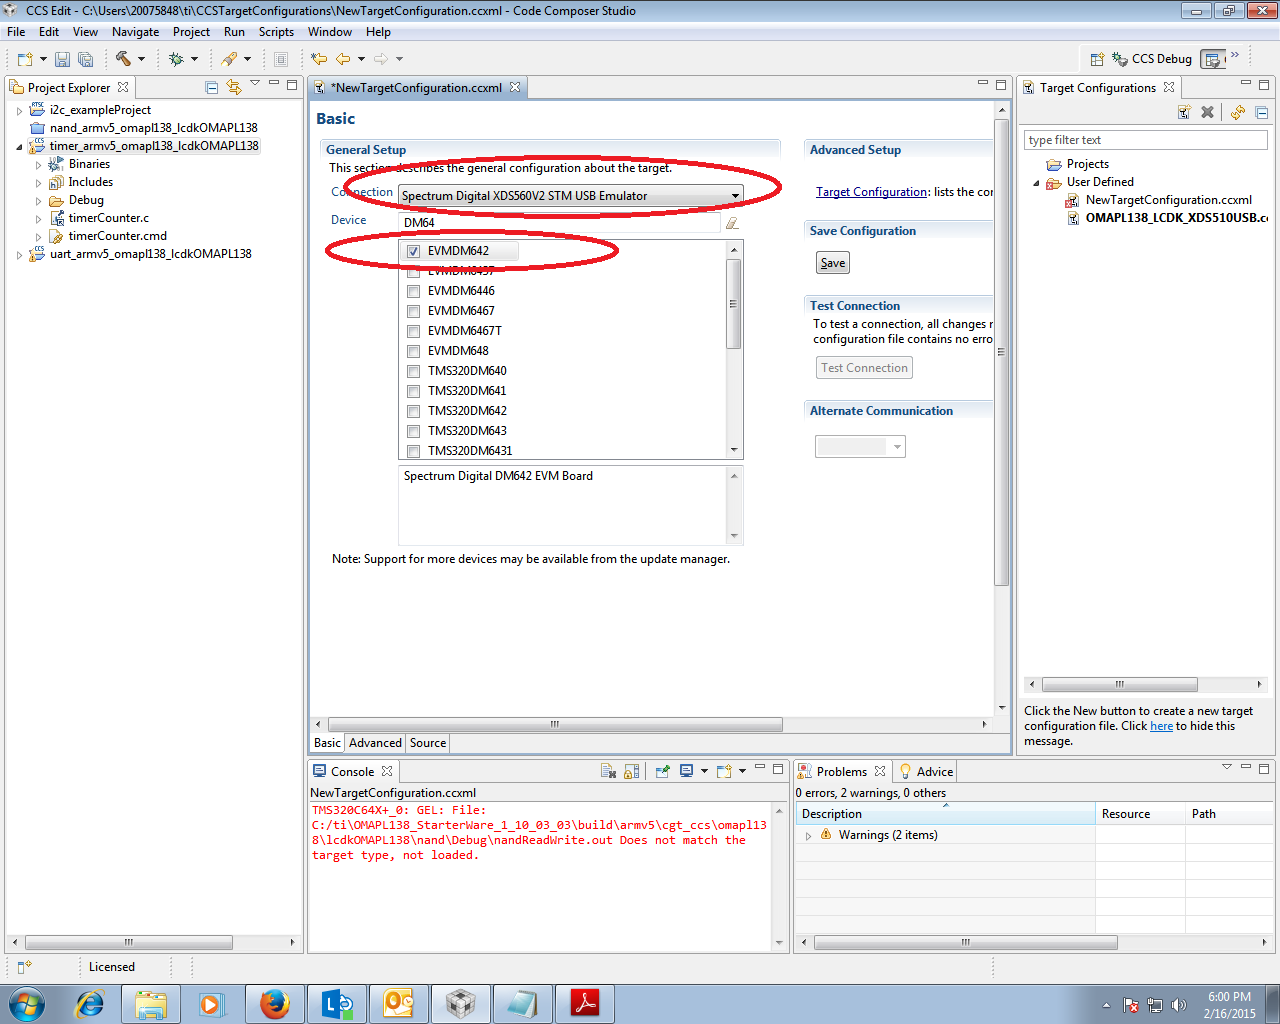Expand the Warnings (2 items) row
This screenshot has width=1280, height=1024.
click(x=808, y=835)
